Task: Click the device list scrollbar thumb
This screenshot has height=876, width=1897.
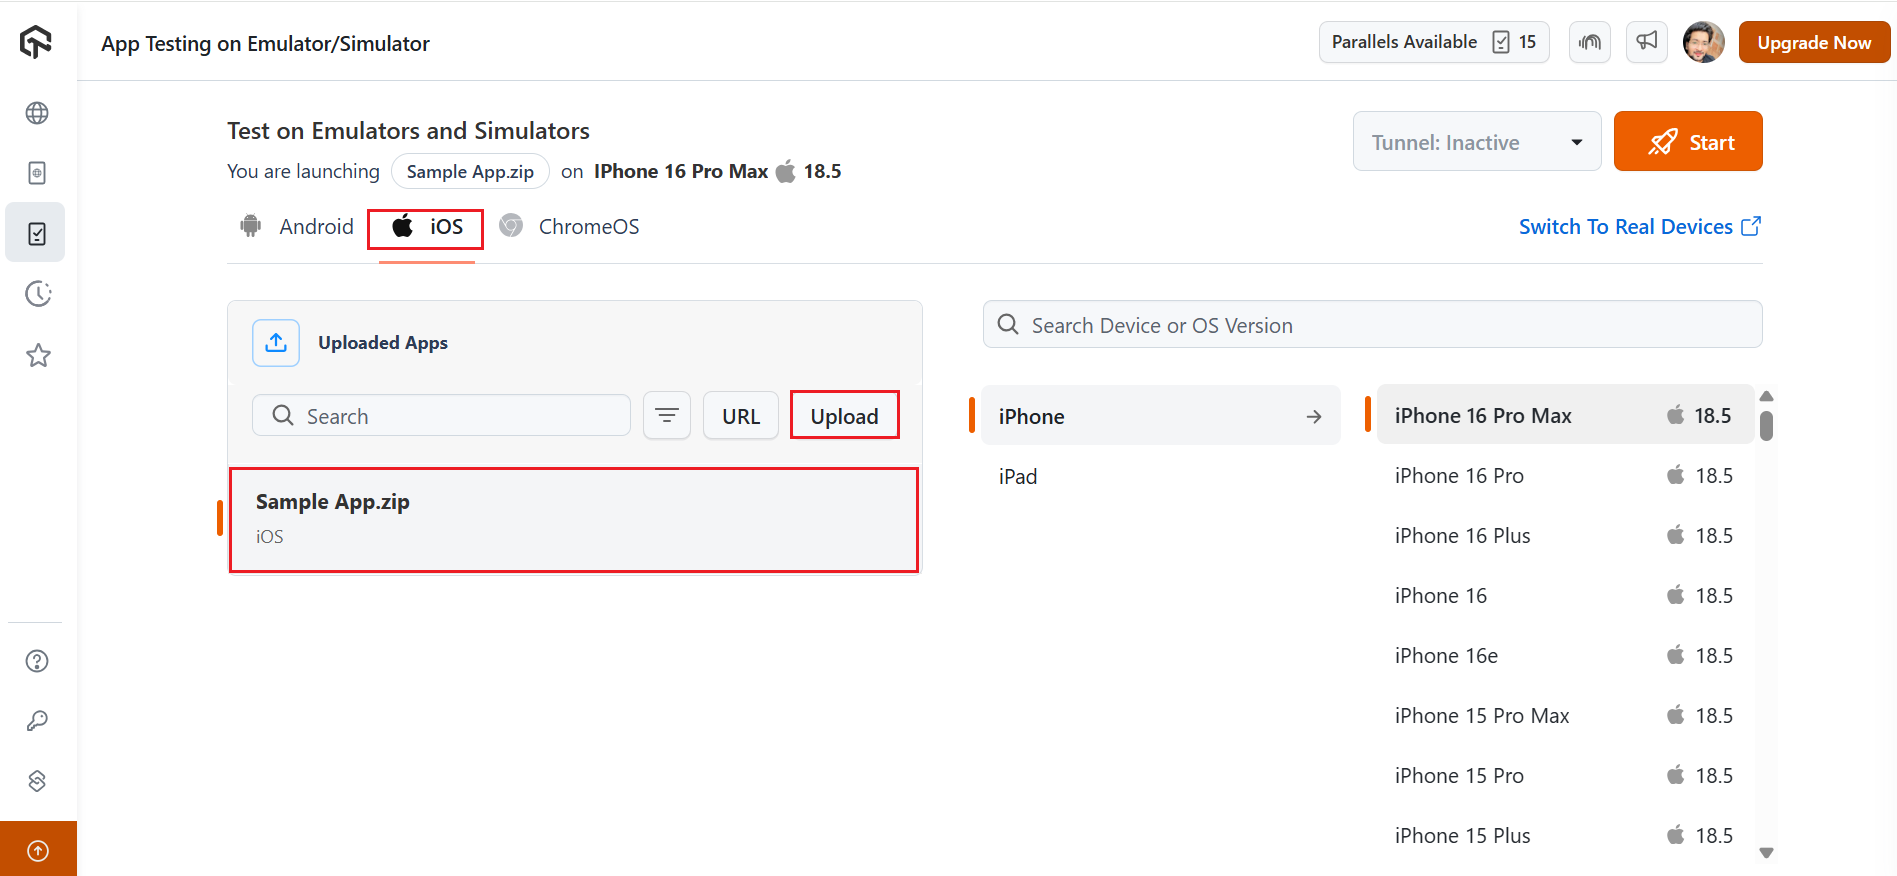Action: click(x=1767, y=425)
